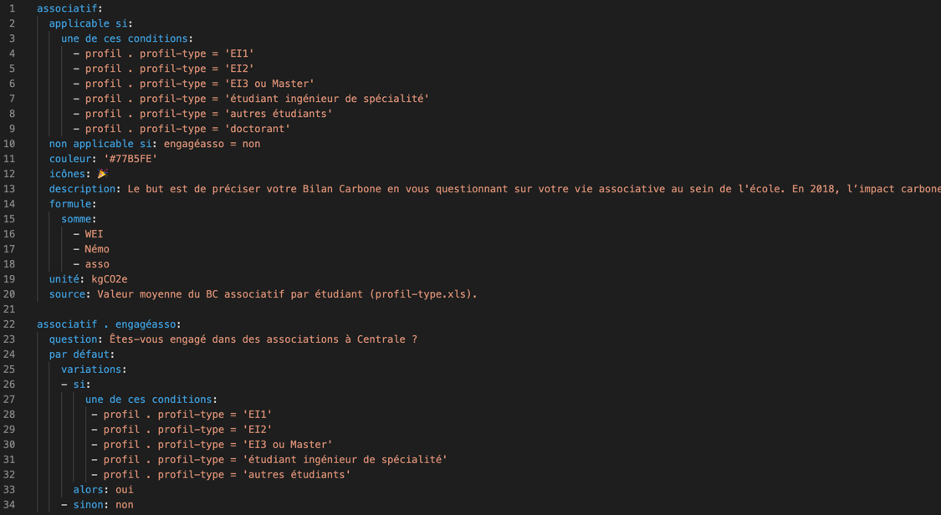Click the 'doctorant' value
The height and width of the screenshot is (516, 941).
pyautogui.click(x=257, y=129)
